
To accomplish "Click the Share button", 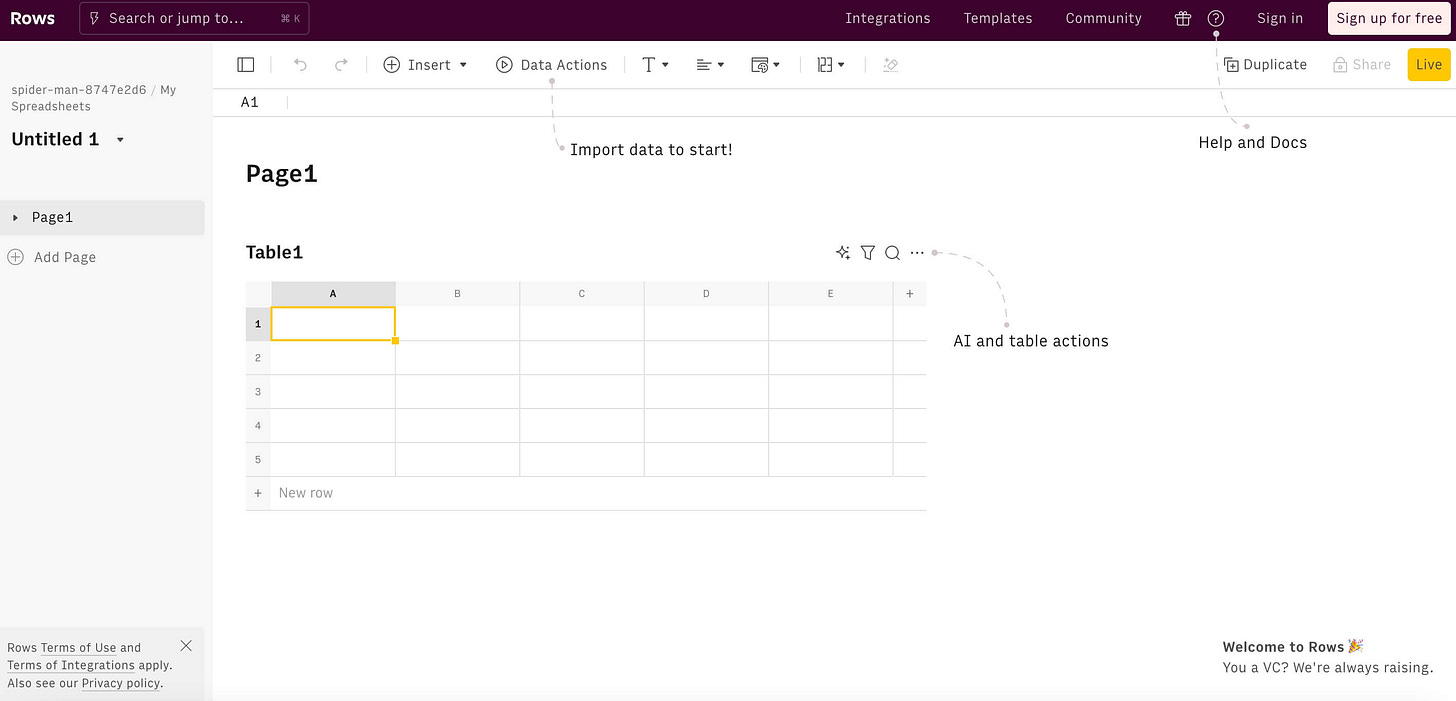I will 1362,65.
